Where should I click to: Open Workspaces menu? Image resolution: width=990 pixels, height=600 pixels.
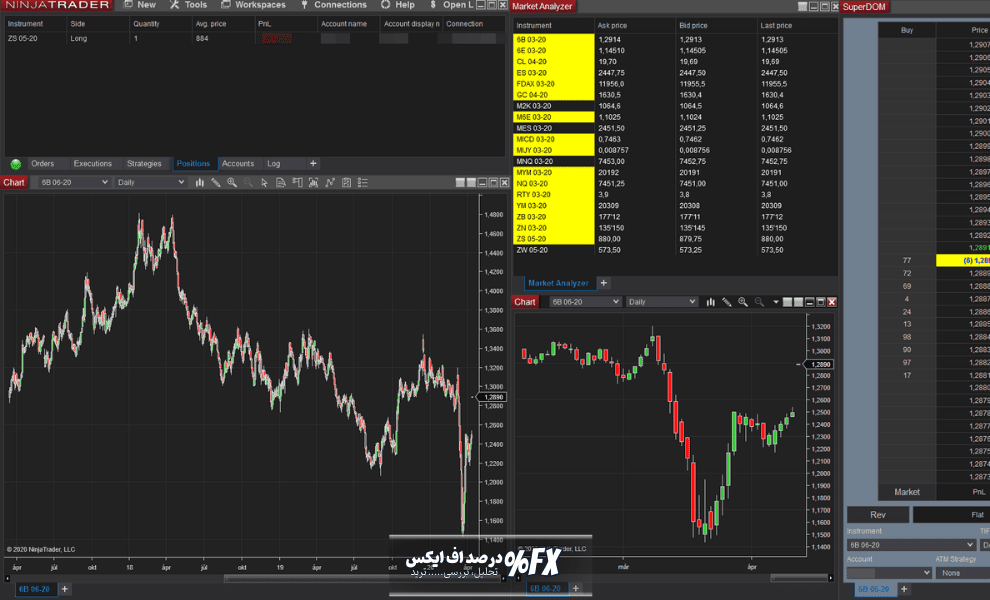[x=253, y=5]
